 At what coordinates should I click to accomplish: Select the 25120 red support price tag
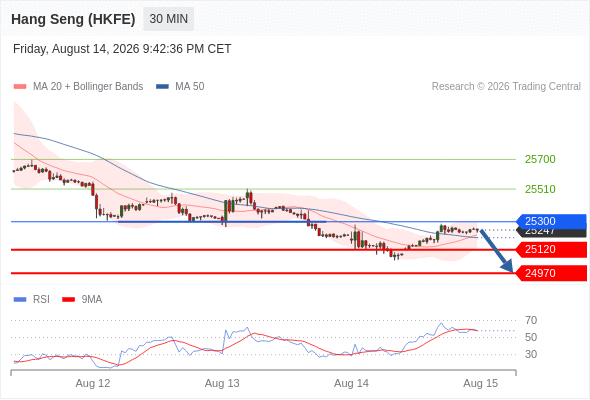click(551, 249)
